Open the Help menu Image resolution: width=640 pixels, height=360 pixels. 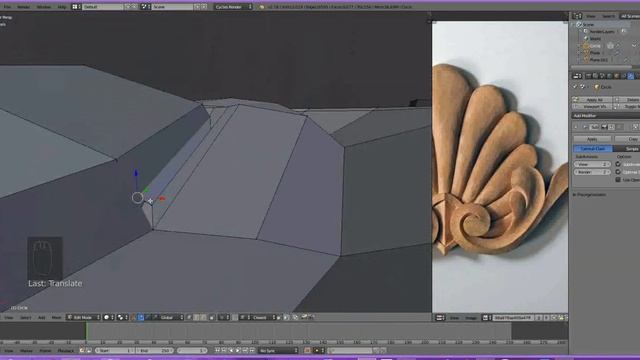pos(62,7)
